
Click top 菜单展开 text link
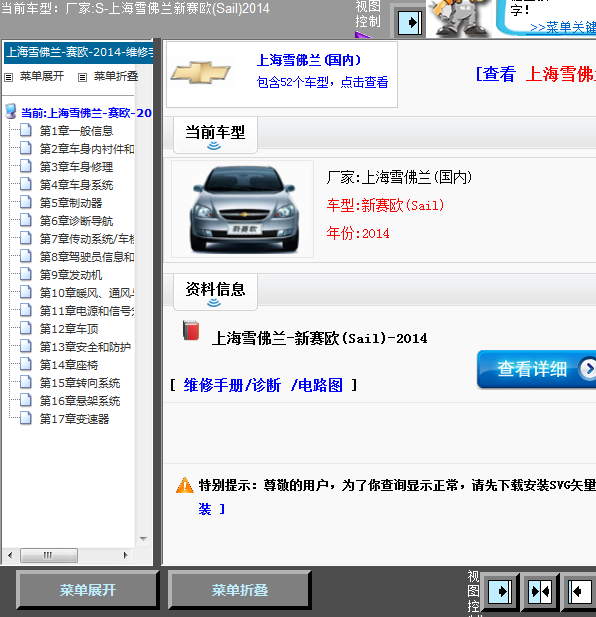coord(42,76)
